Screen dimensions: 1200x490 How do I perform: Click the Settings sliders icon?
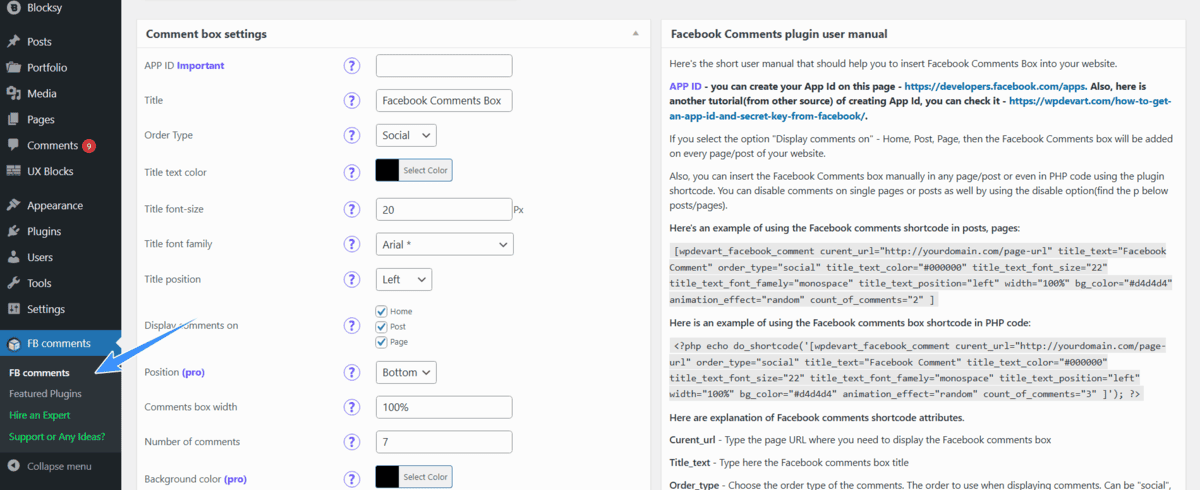click(x=13, y=310)
